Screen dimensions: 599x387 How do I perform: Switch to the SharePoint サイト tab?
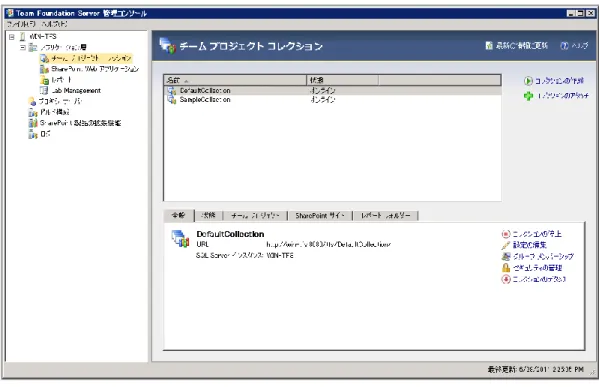pyautogui.click(x=320, y=216)
